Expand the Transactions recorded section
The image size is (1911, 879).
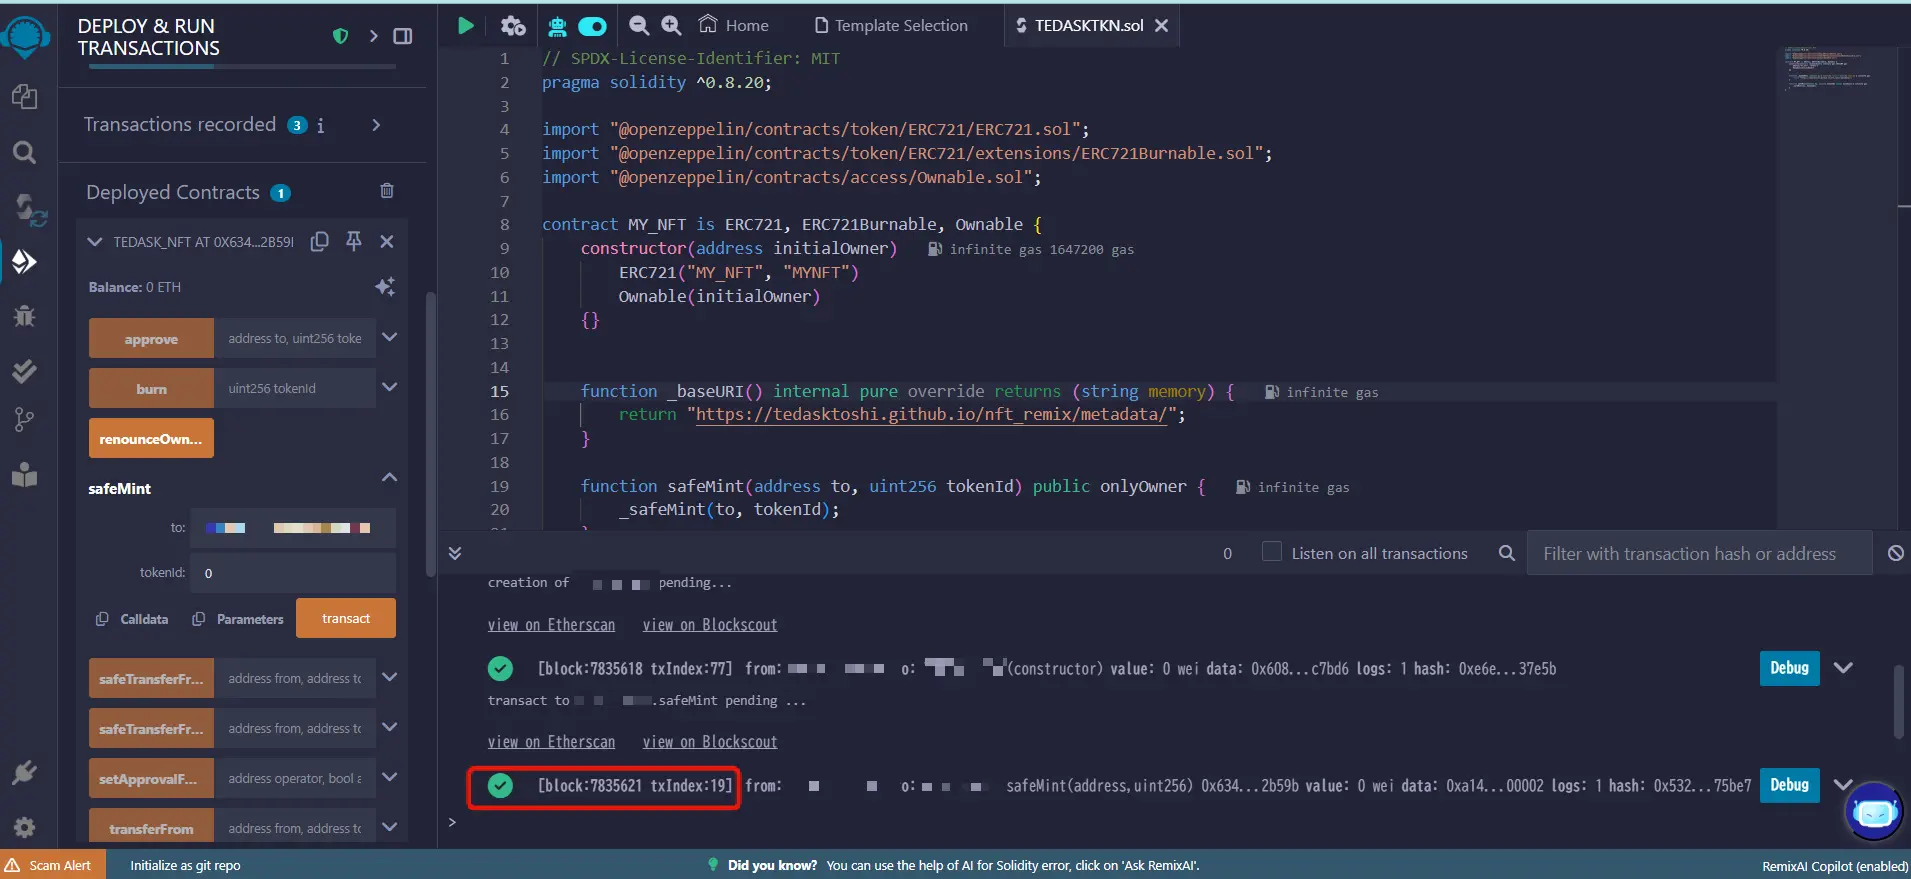[376, 125]
